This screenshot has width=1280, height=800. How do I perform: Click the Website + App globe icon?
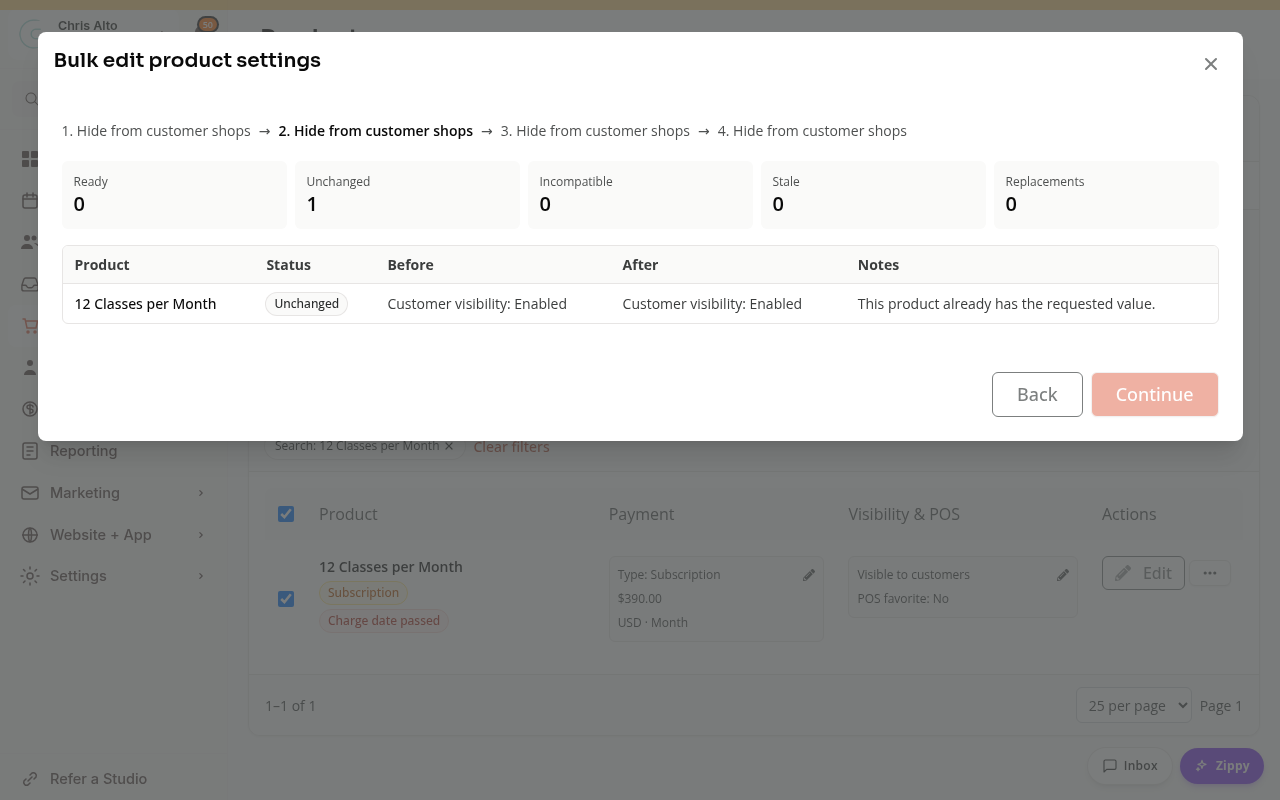click(30, 535)
